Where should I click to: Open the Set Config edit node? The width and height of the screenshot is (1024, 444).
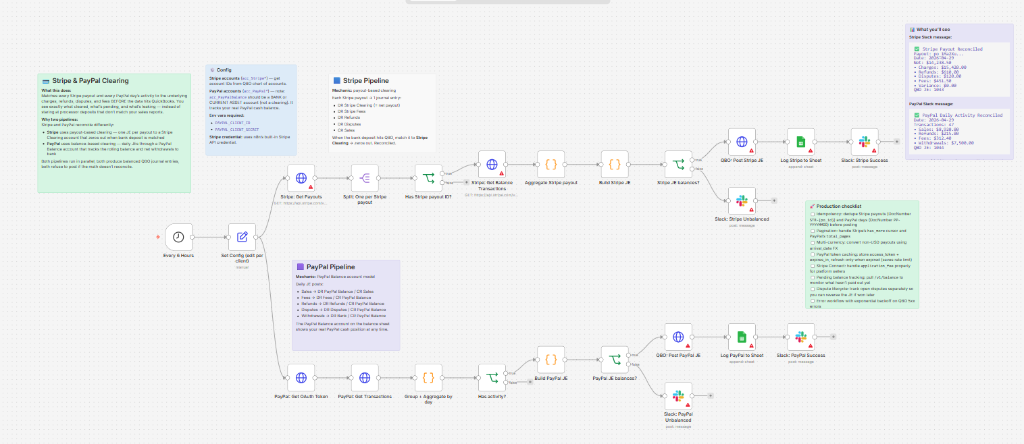click(242, 236)
